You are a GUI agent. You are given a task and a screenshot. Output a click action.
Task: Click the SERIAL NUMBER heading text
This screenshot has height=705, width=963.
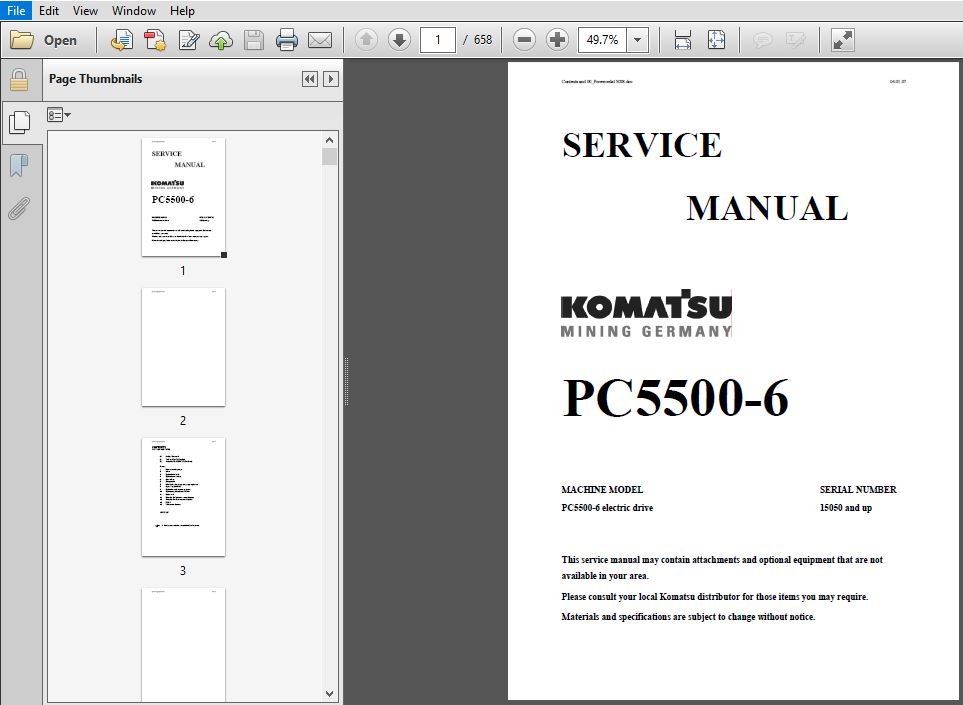click(x=858, y=489)
